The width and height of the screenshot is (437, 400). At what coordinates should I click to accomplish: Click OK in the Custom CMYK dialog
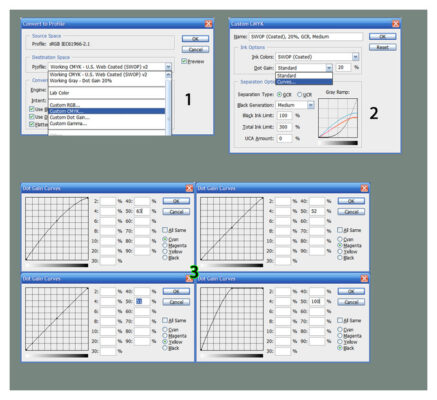coord(383,37)
